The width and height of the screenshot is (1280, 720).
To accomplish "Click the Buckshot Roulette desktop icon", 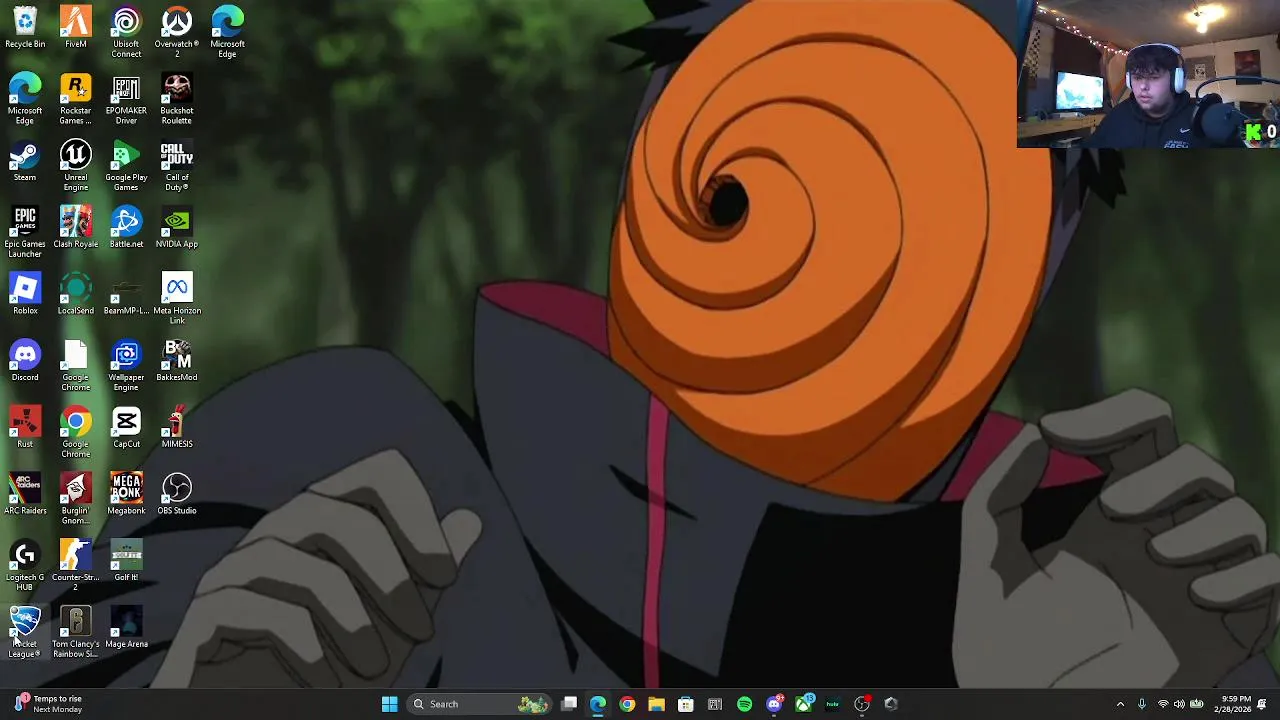I will click(x=177, y=100).
